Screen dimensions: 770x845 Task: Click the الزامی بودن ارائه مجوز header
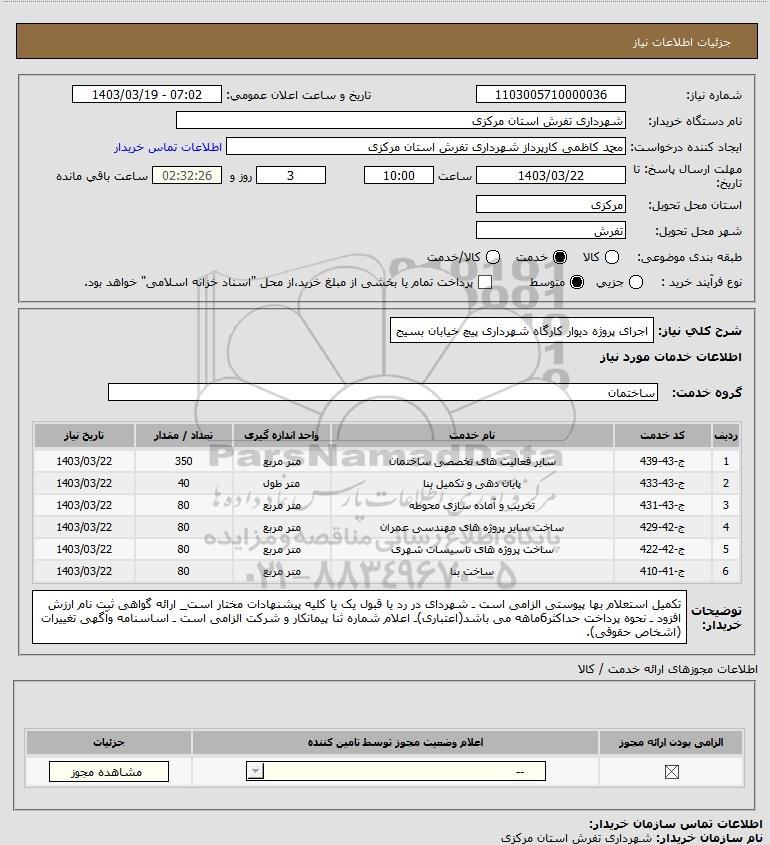(x=671, y=743)
